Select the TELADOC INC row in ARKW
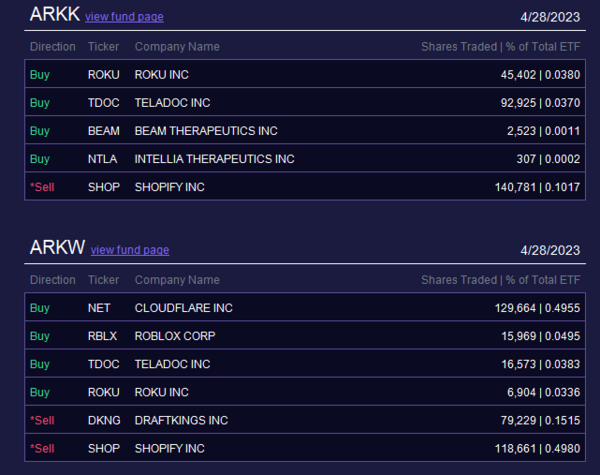 tap(305, 364)
